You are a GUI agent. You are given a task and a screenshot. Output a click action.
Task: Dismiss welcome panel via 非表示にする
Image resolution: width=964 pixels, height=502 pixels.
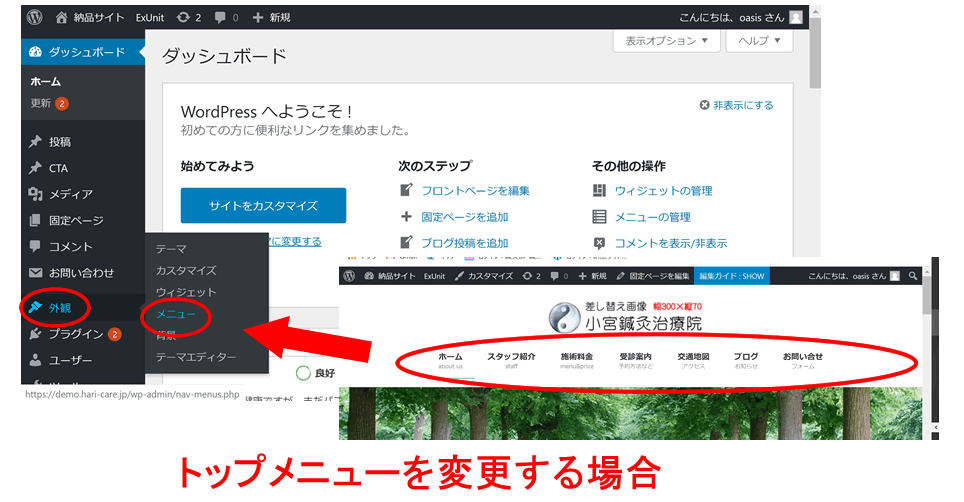coord(737,105)
